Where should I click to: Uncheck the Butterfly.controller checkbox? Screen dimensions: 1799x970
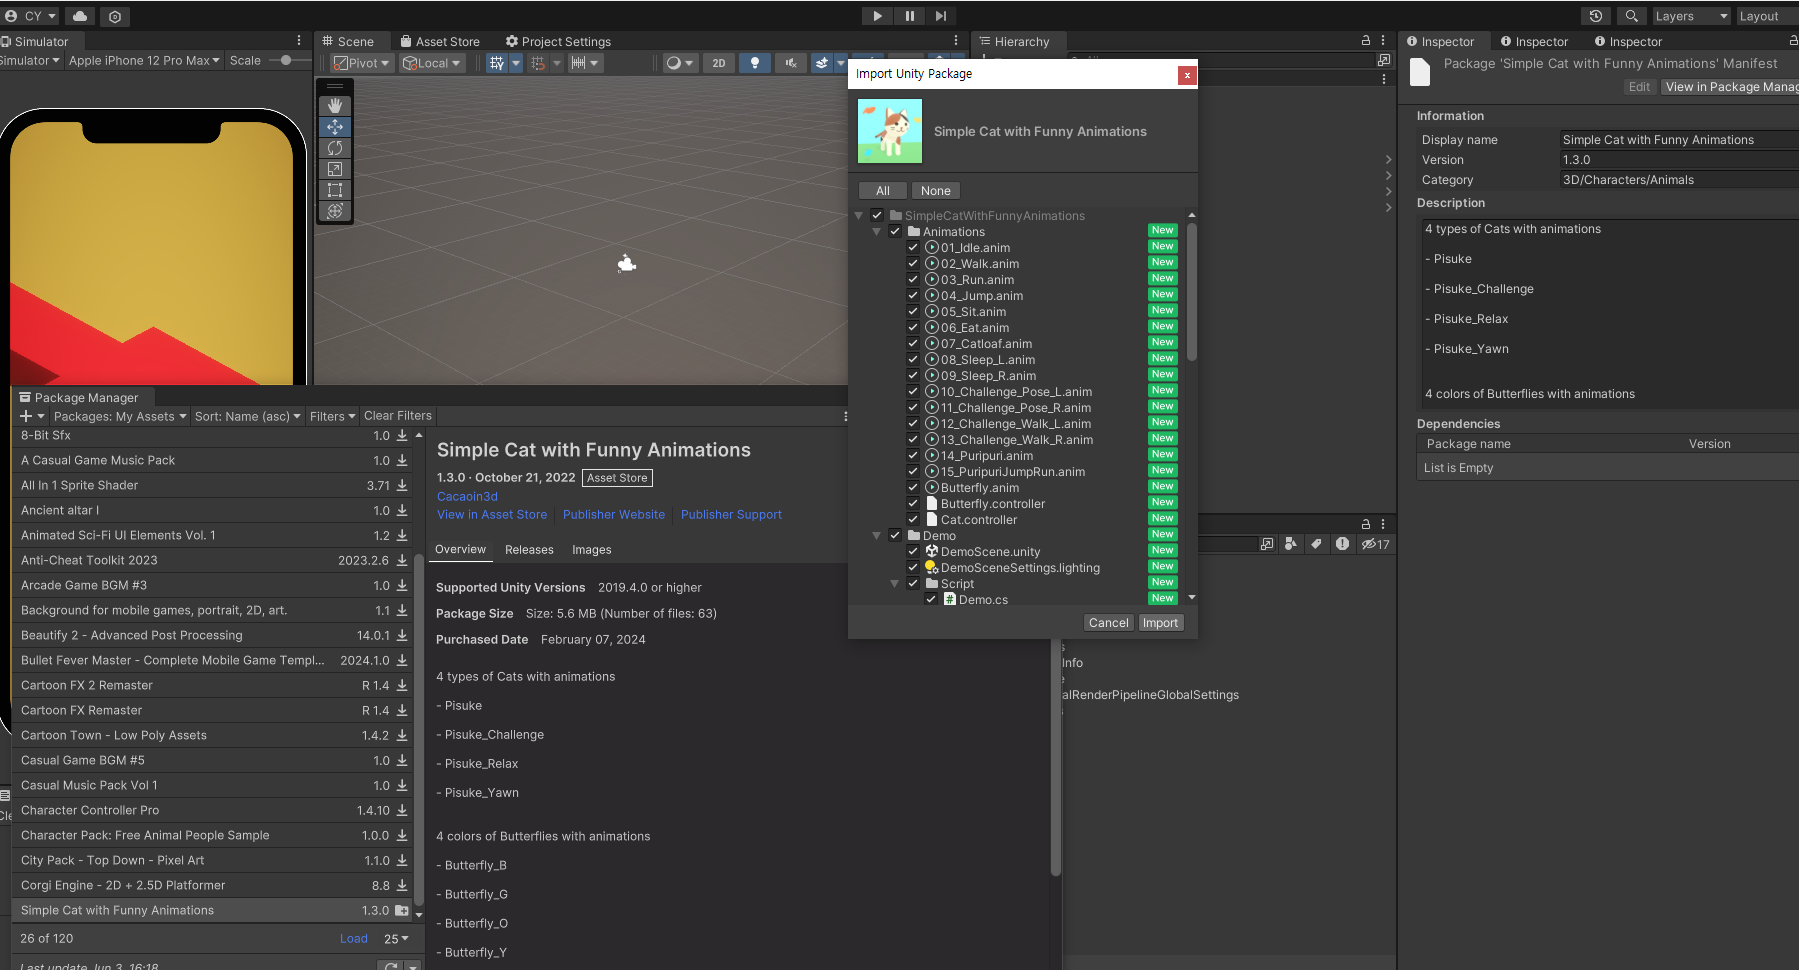pyautogui.click(x=913, y=504)
